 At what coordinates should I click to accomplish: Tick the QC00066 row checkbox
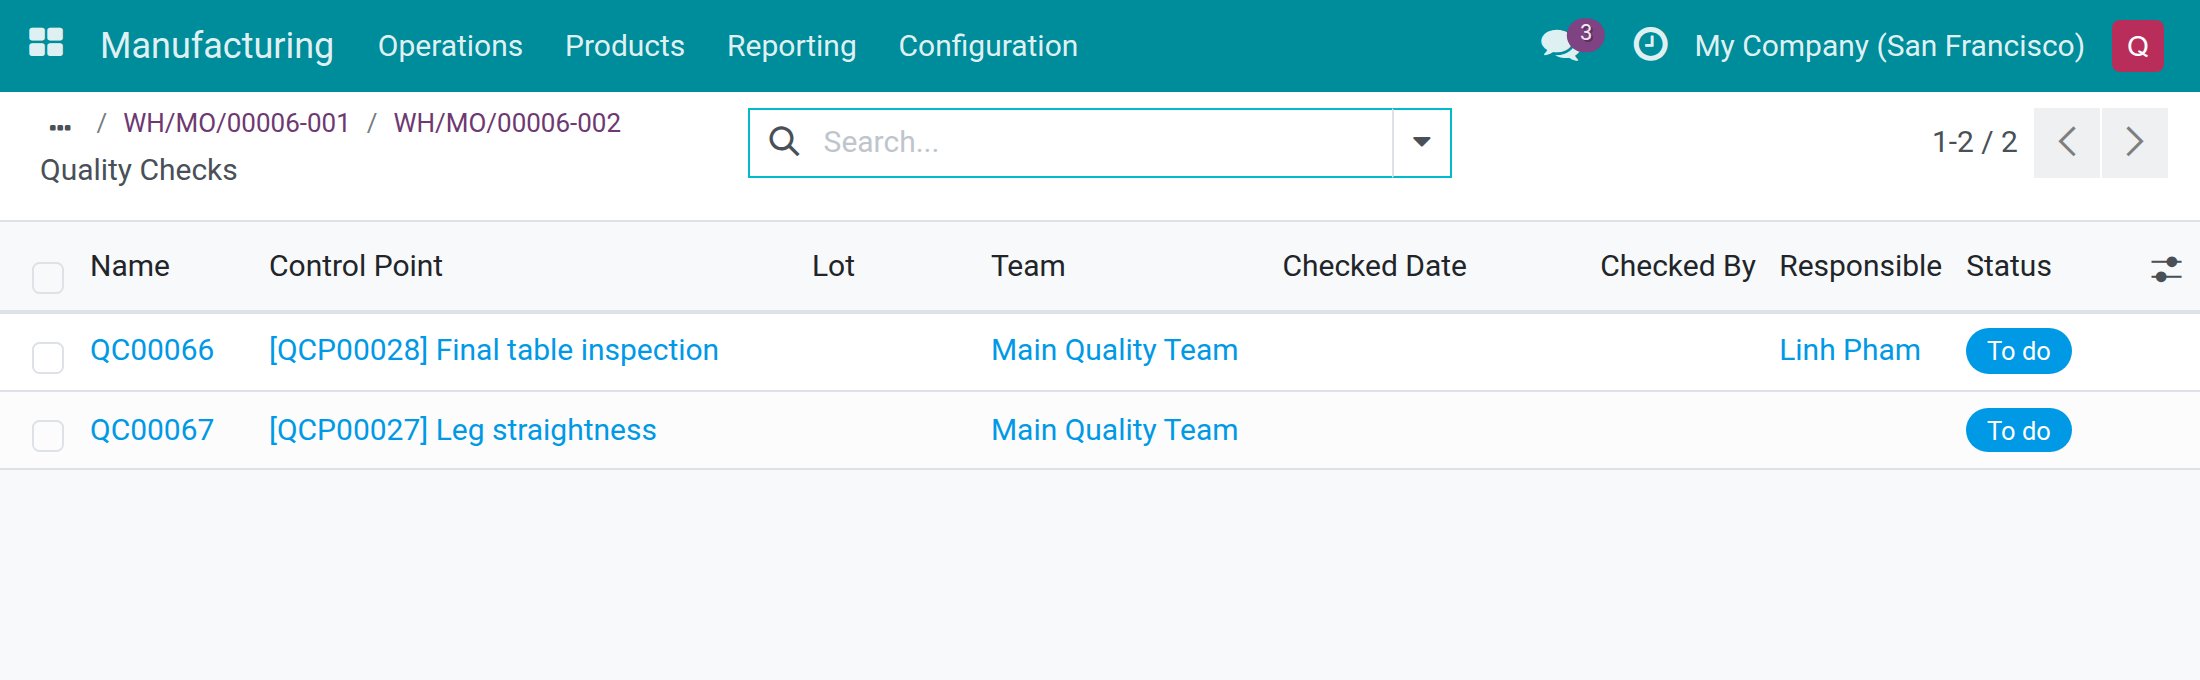click(x=48, y=357)
